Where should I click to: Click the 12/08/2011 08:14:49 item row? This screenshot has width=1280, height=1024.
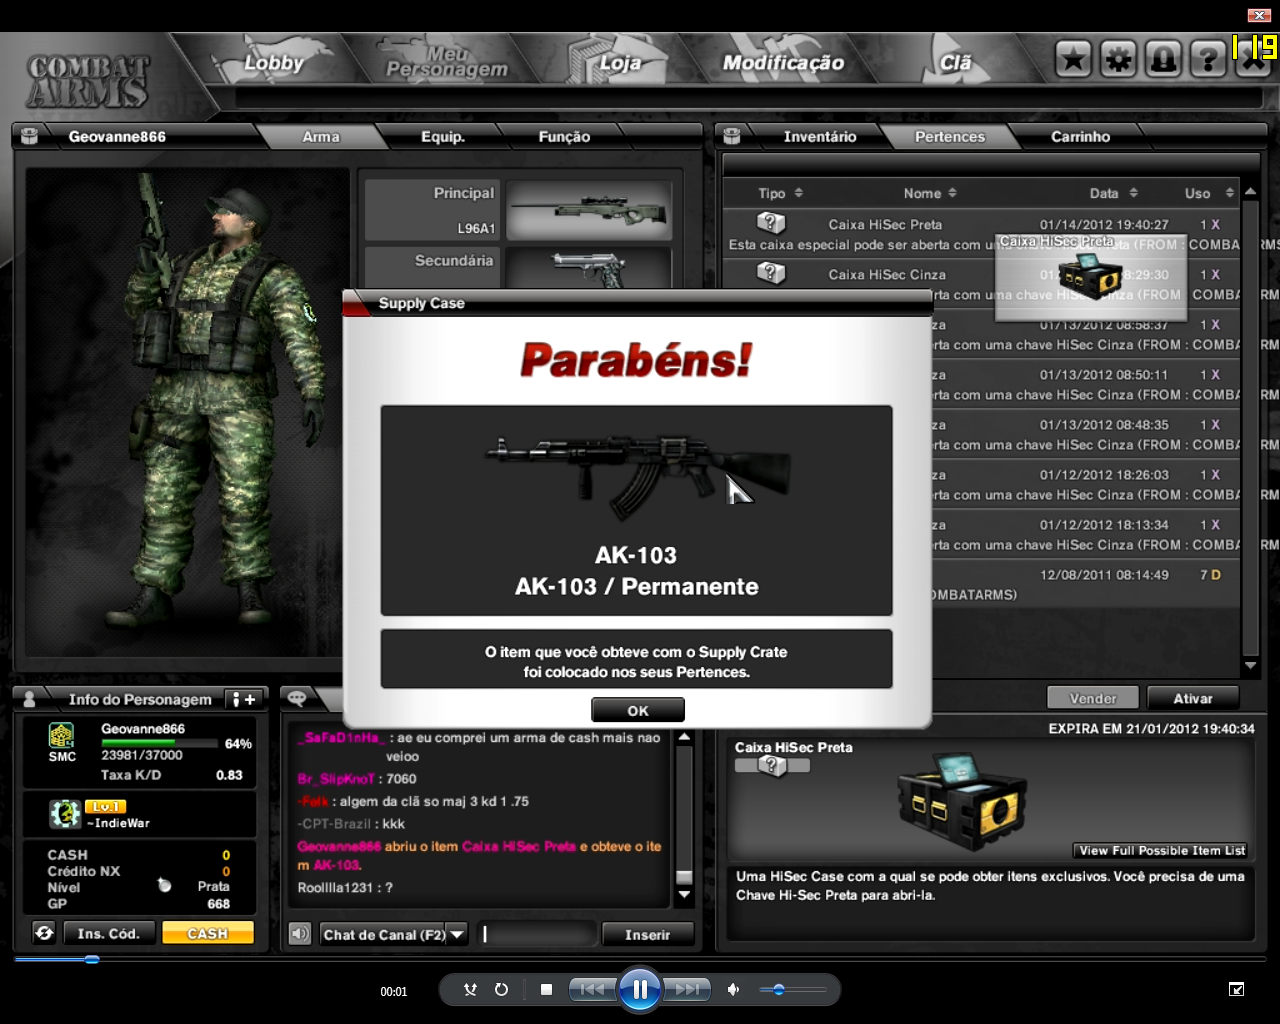tap(982, 584)
